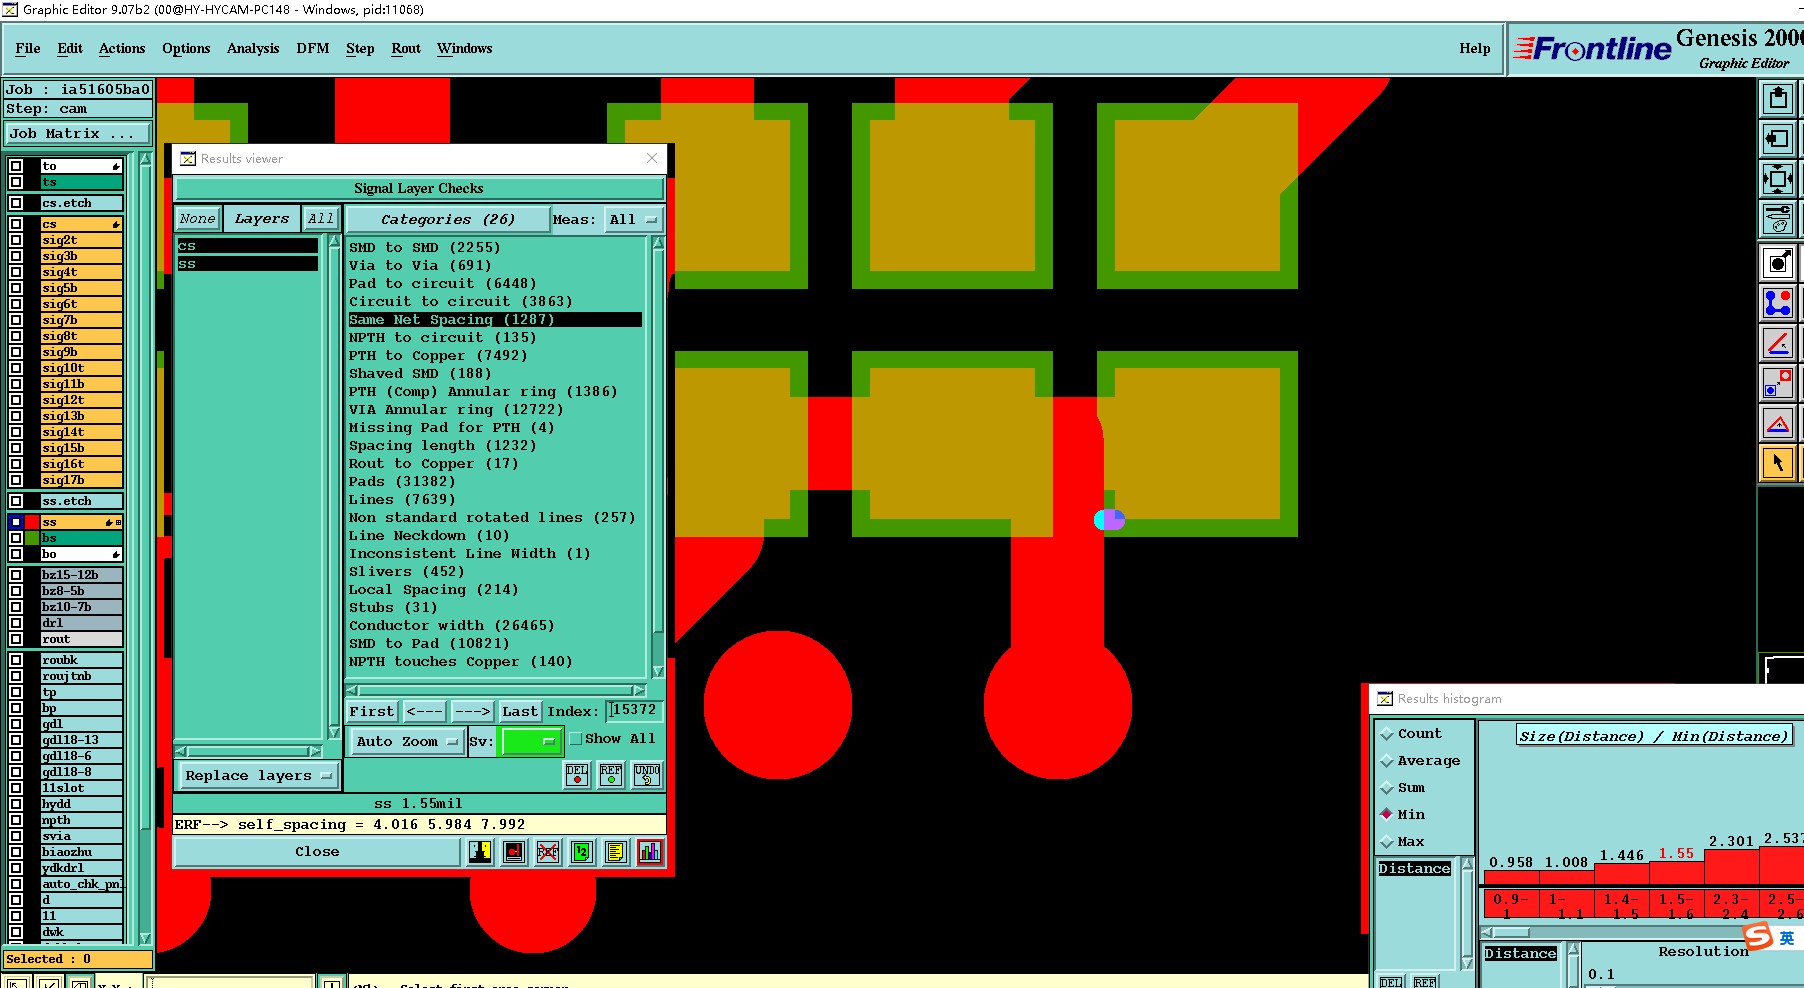Select the Min radio option
The width and height of the screenshot is (1804, 988).
(1387, 815)
